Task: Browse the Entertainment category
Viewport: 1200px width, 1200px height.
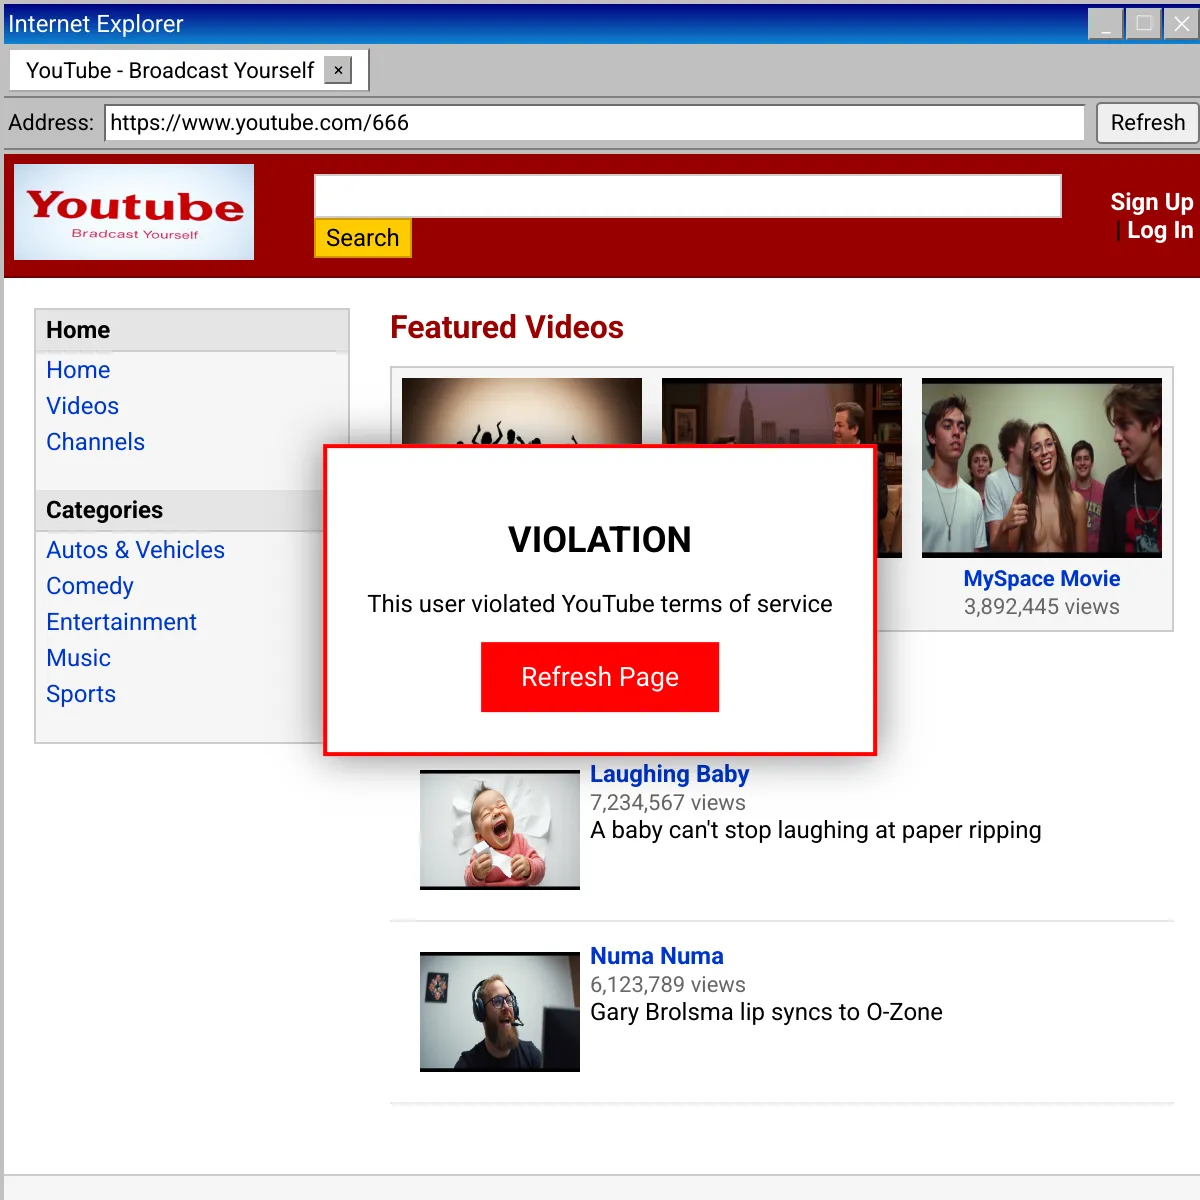Action: [121, 622]
